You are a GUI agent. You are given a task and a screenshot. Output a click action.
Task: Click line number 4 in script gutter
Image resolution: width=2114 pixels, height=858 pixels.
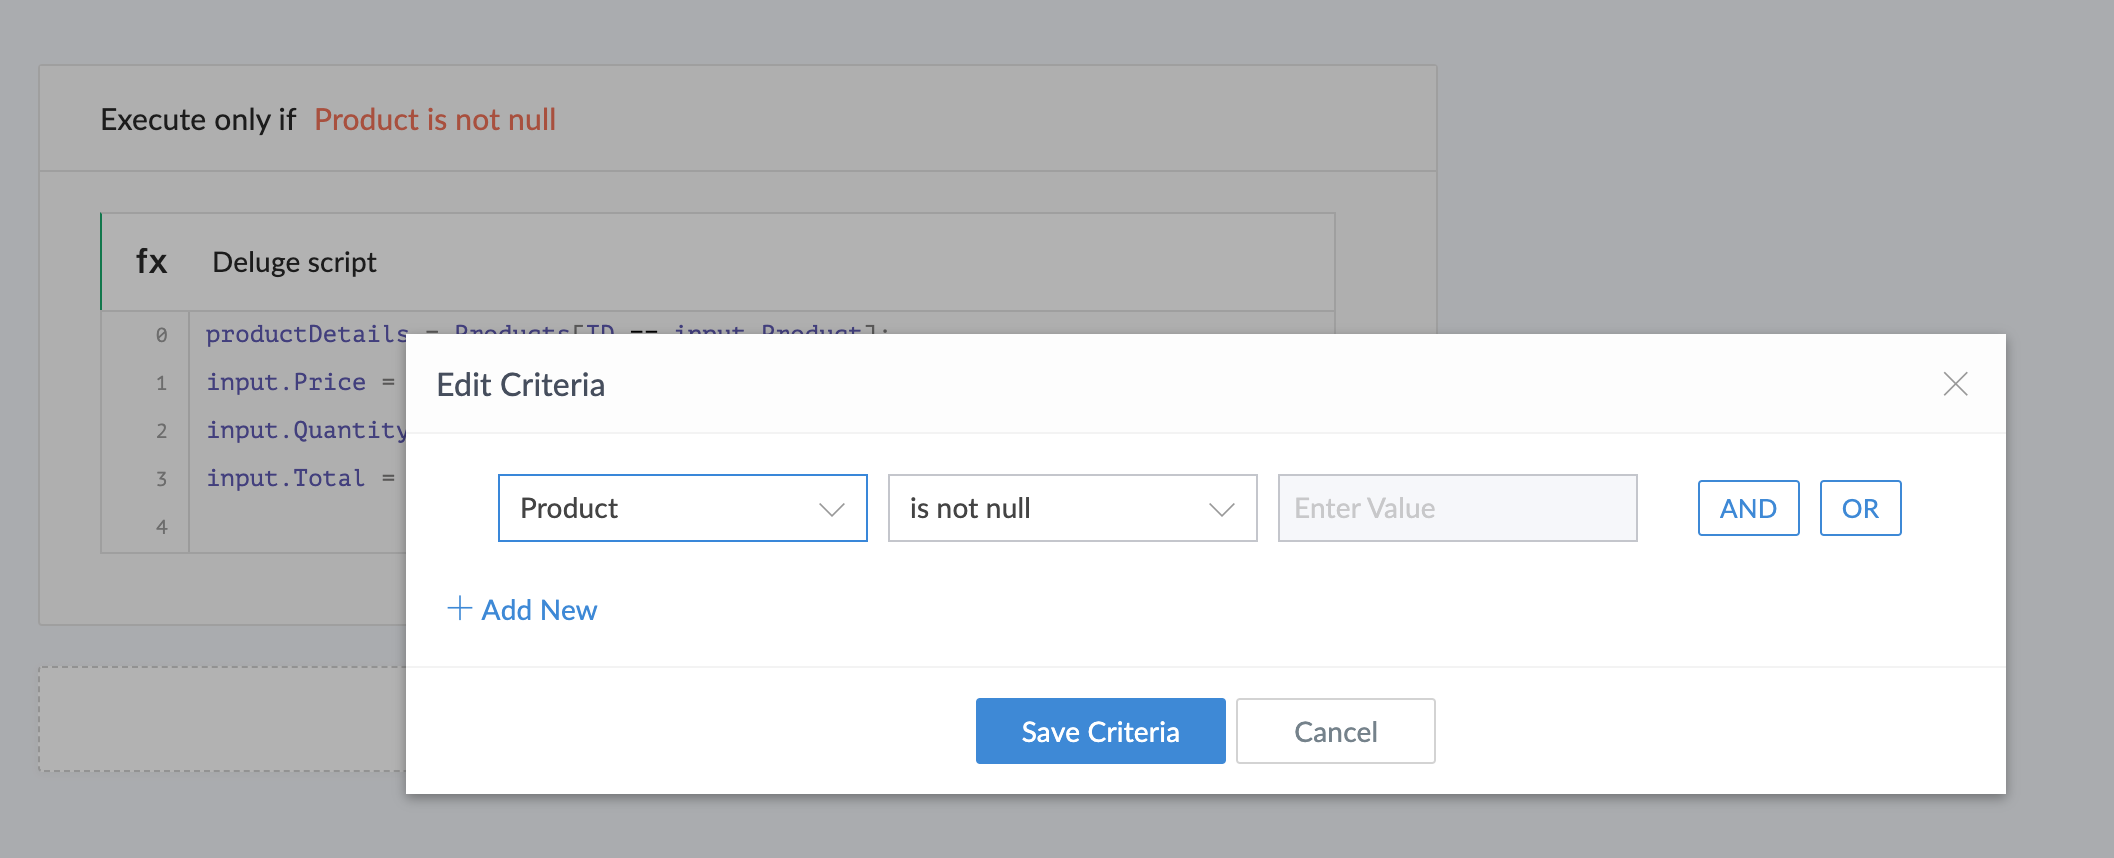(x=161, y=526)
